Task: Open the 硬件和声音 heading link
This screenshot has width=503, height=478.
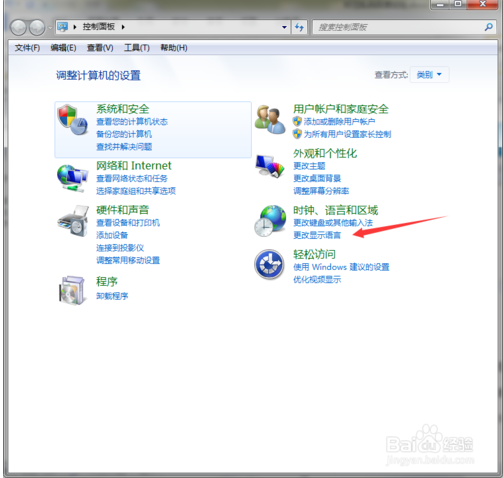Action: (x=122, y=210)
